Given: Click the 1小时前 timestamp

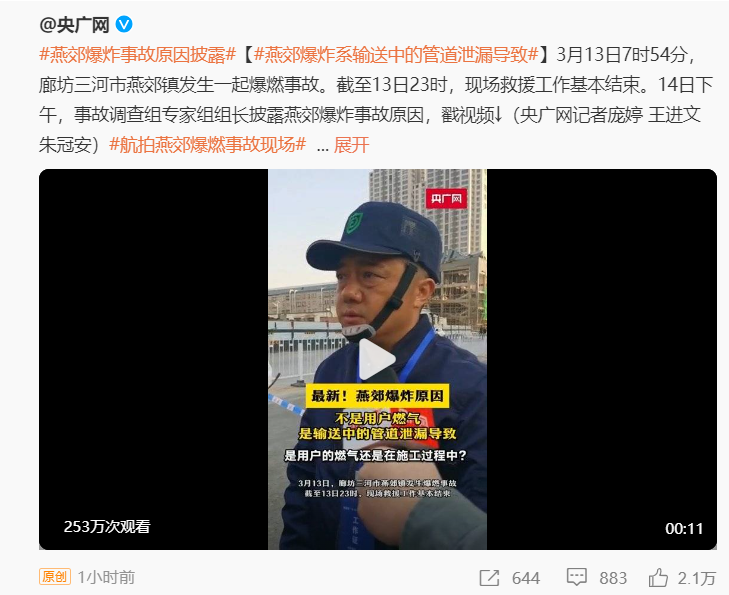Looking at the screenshot, I should click(x=106, y=577).
